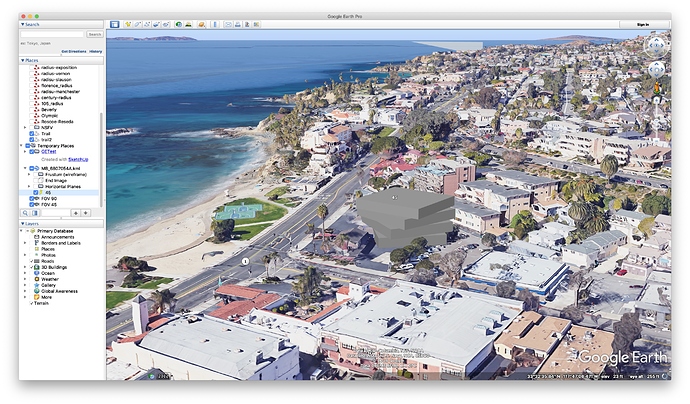This screenshot has width=690, height=404.
Task: Click the Print toolbar icon
Action: [238, 24]
